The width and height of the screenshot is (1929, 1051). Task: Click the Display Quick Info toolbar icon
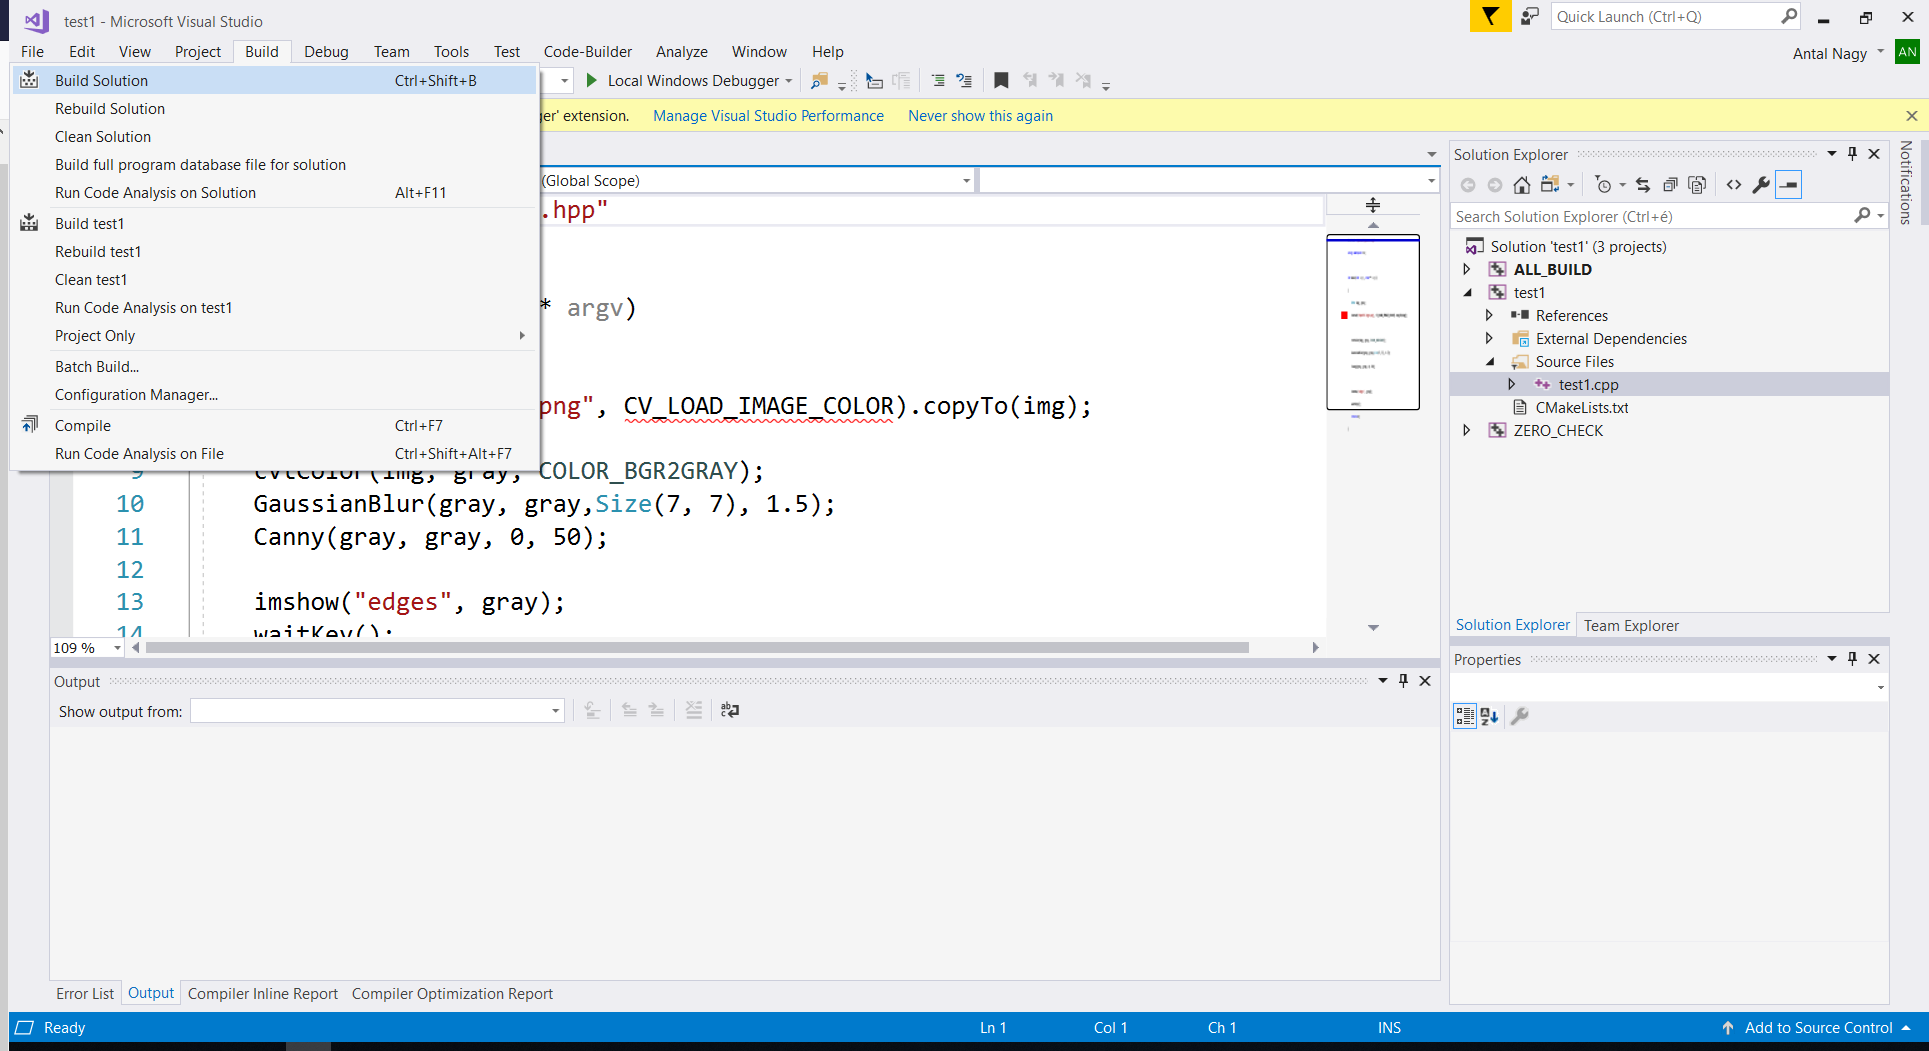874,80
